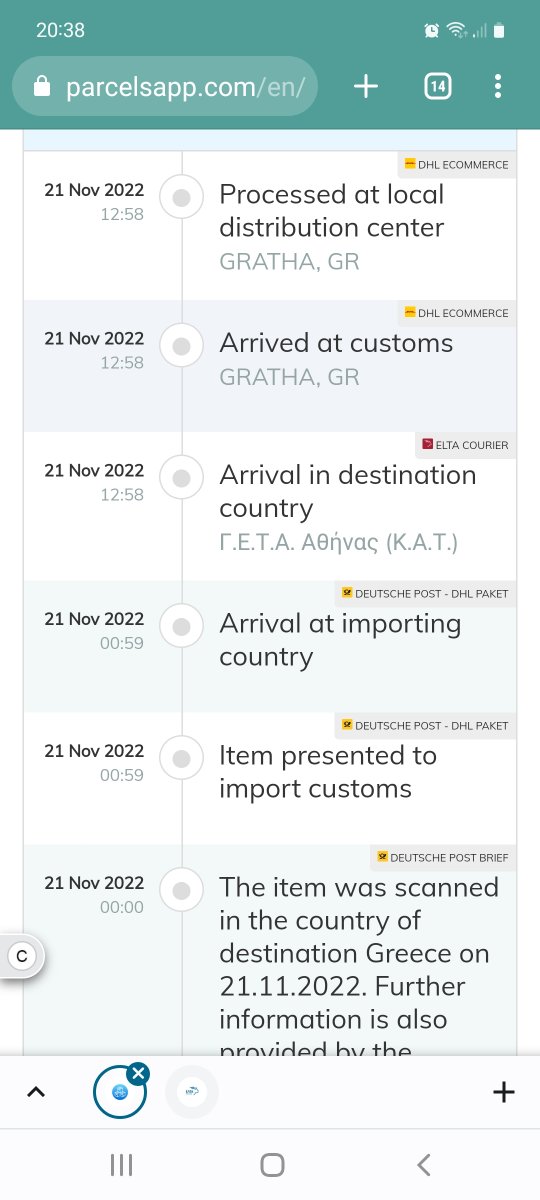Open the browser three-dot menu
Image resolution: width=540 pixels, height=1200 pixels.
click(498, 87)
